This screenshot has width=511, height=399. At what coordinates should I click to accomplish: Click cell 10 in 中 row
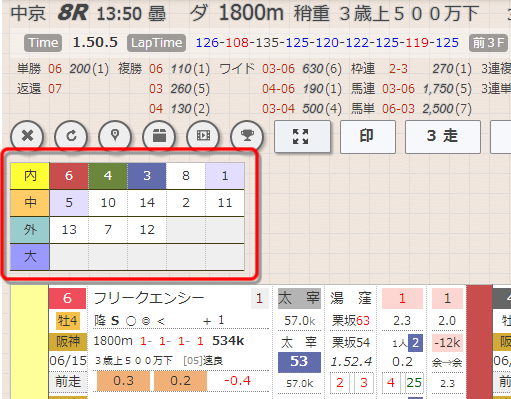pos(108,203)
